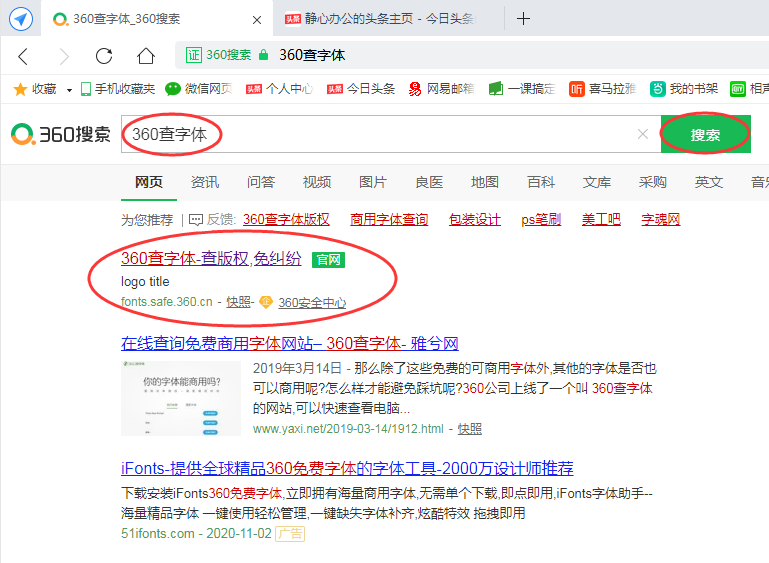Image resolution: width=769 pixels, height=563 pixels.
Task: Open 手机收藏夹 bookmark
Action: 118,89
